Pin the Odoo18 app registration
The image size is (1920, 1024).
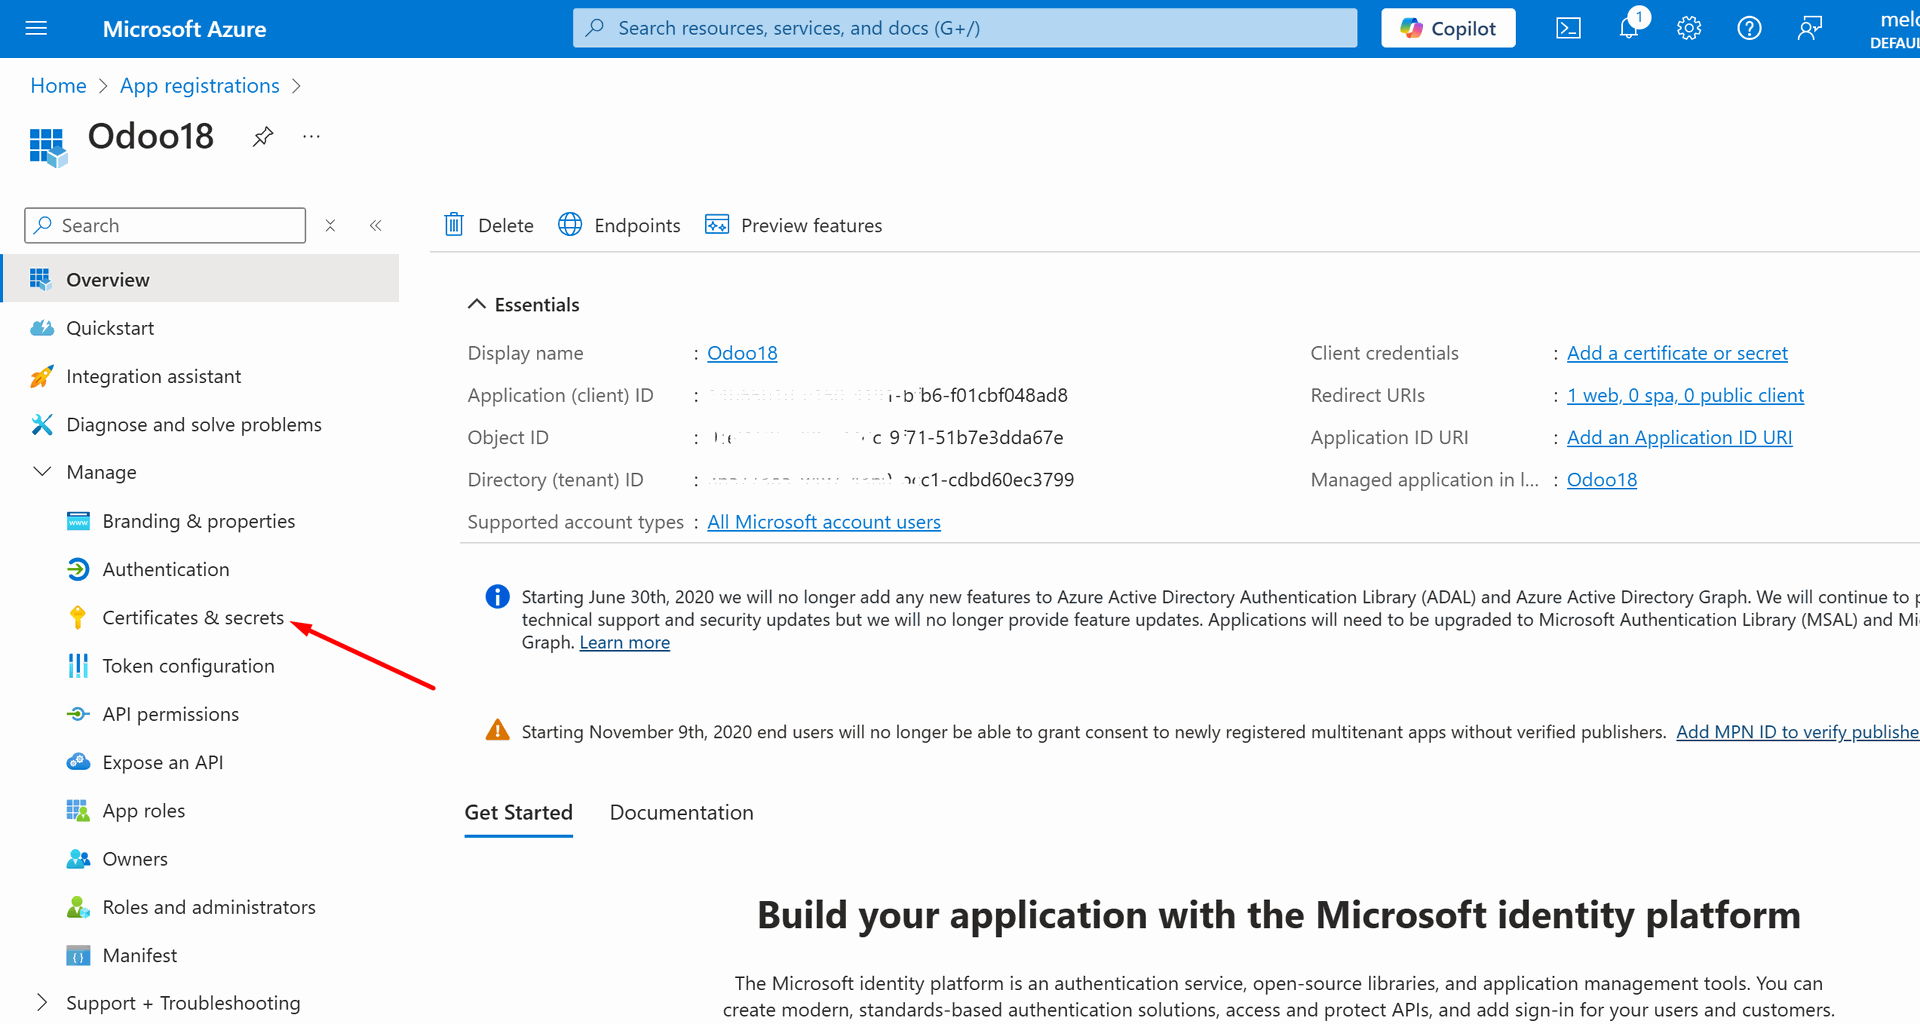pyautogui.click(x=263, y=137)
